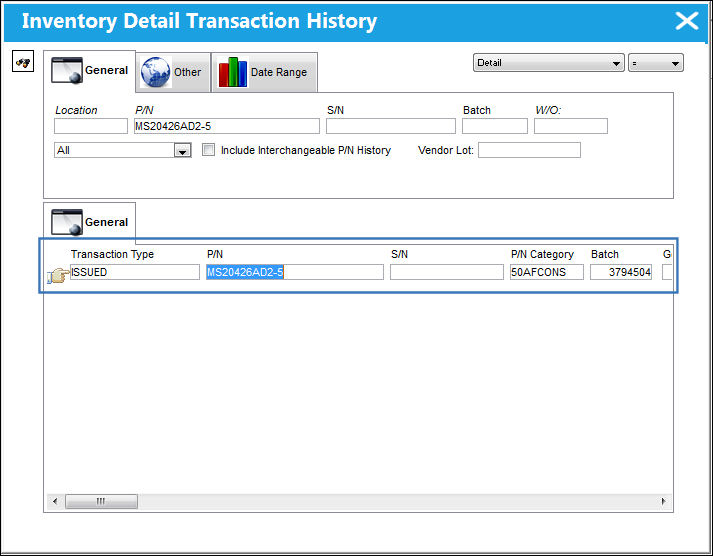Click the scrollbar left arrow
713x556 pixels.
(x=55, y=501)
